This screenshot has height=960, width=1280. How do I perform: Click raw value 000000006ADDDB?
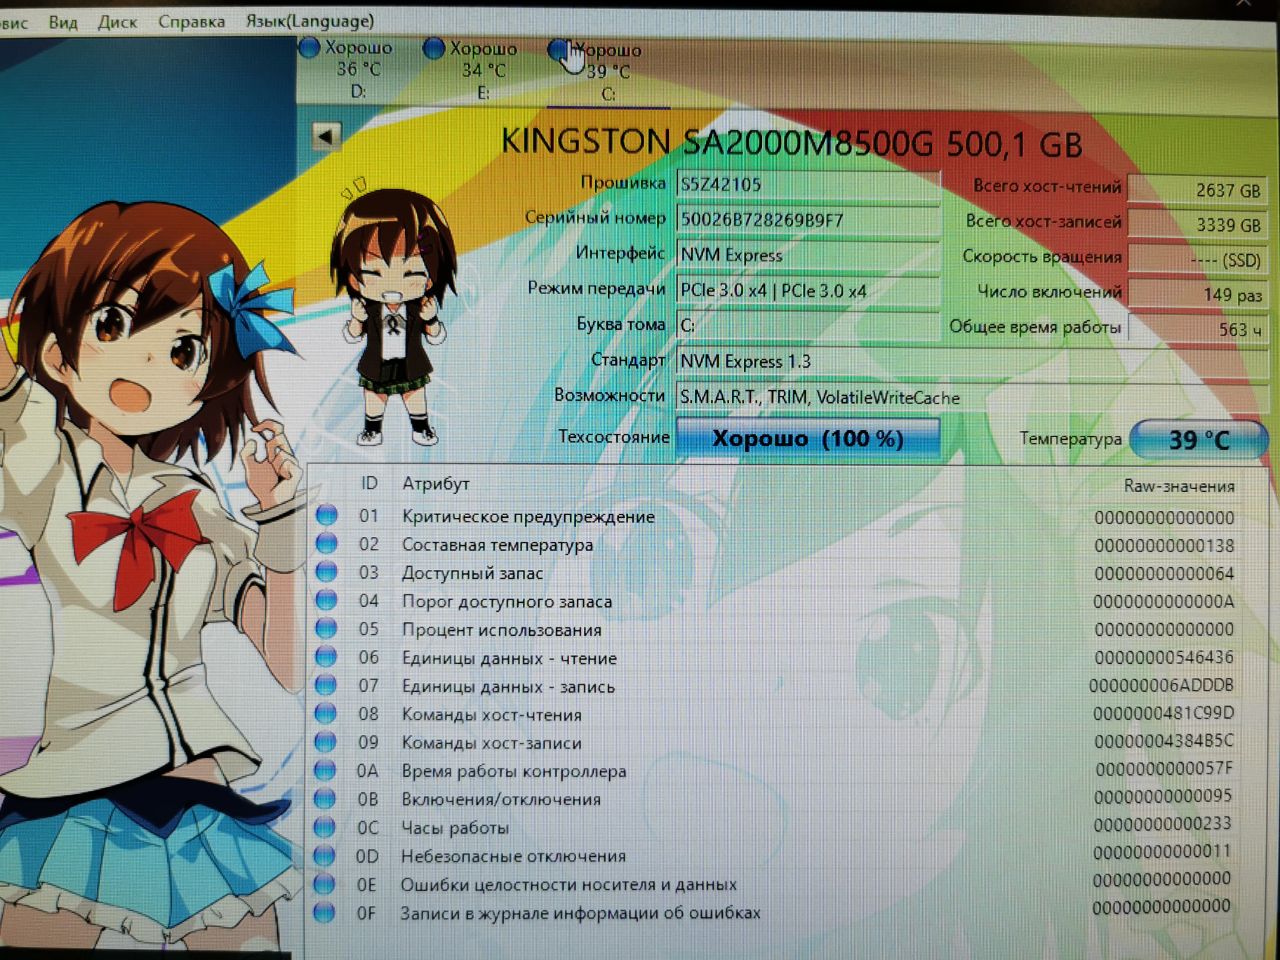[x=1162, y=685]
